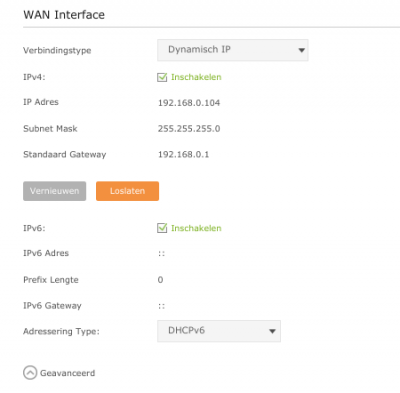400x393 pixels.
Task: Click the orange Loslaten button
Action: (x=127, y=191)
